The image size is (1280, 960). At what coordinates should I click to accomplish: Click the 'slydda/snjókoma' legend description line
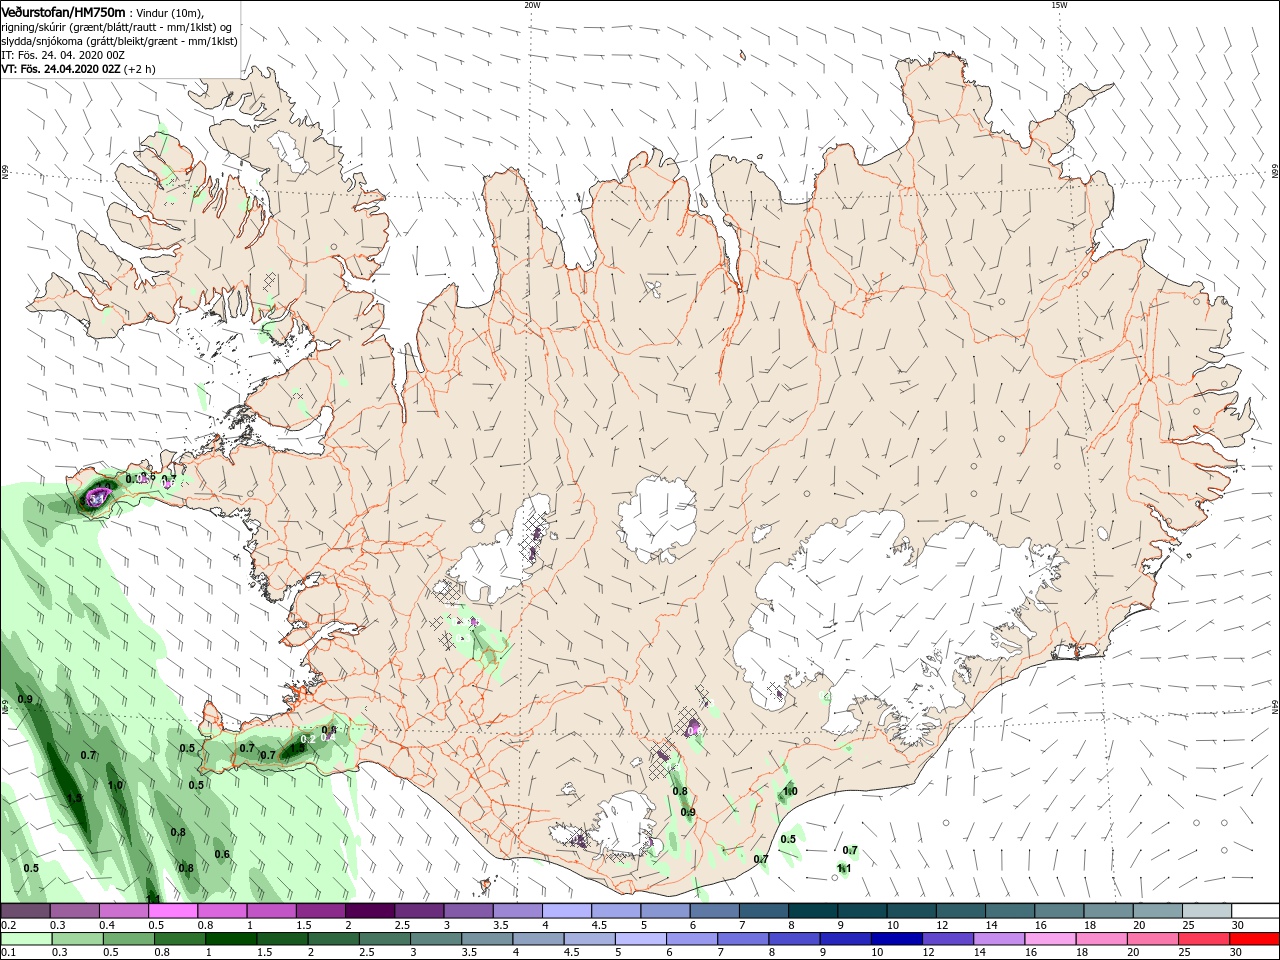click(119, 42)
